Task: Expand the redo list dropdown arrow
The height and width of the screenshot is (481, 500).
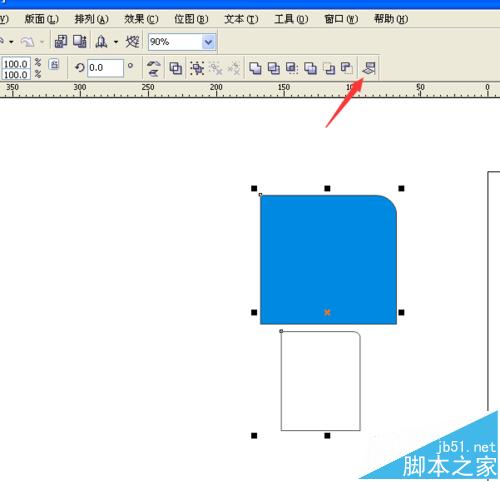Action: click(42, 42)
